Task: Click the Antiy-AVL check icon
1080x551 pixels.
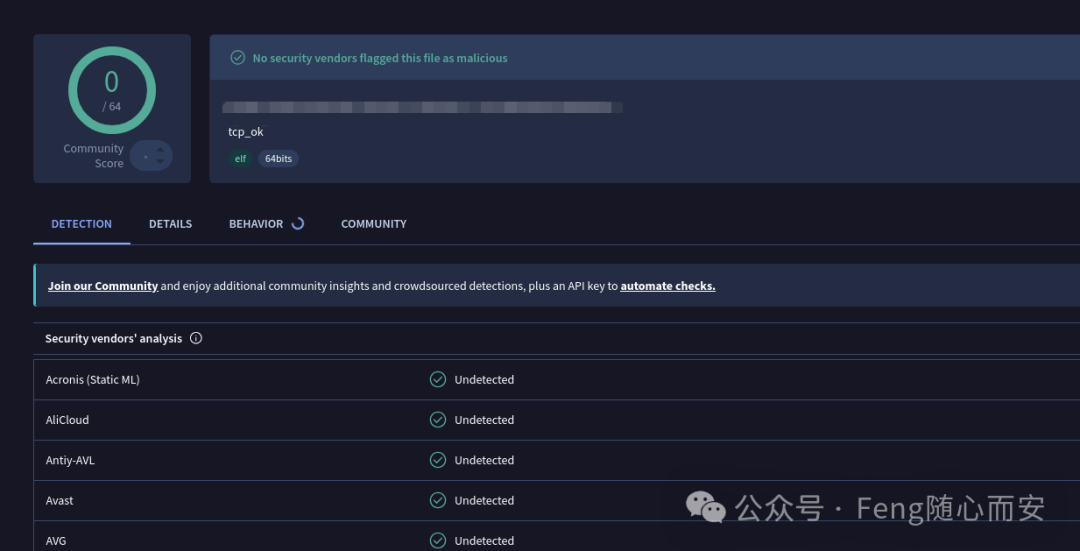Action: pos(437,460)
